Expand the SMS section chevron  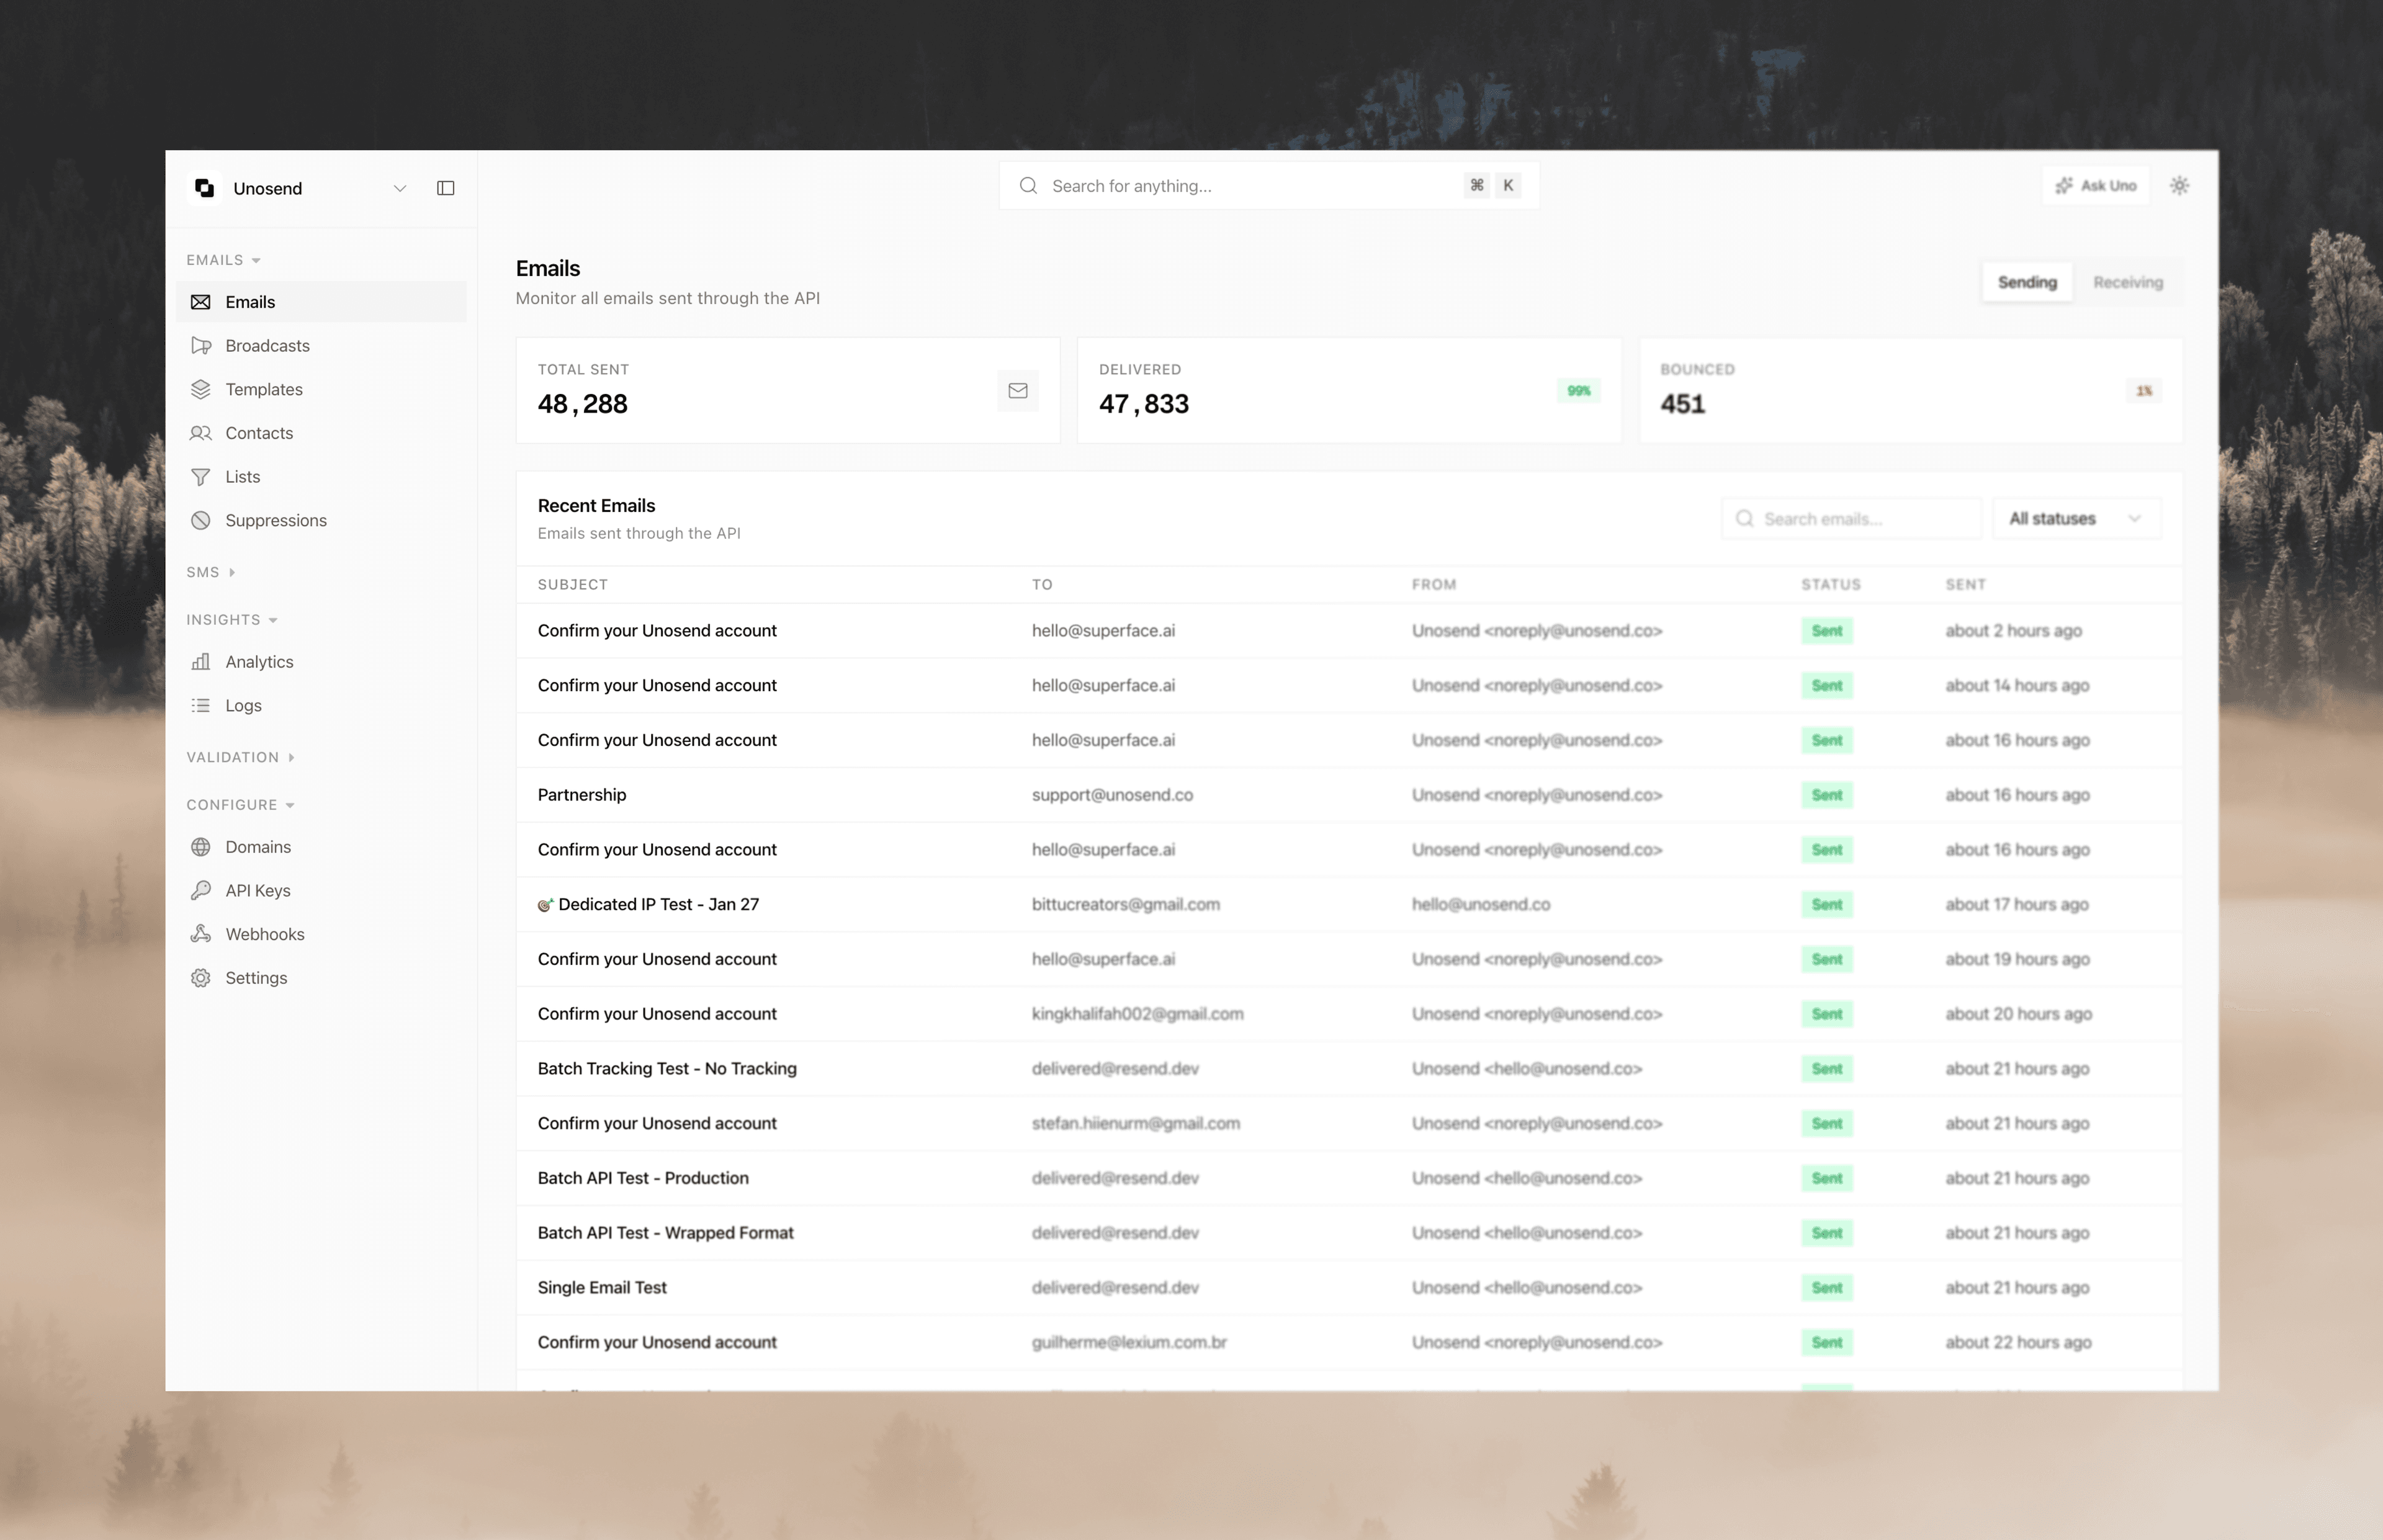click(x=232, y=572)
